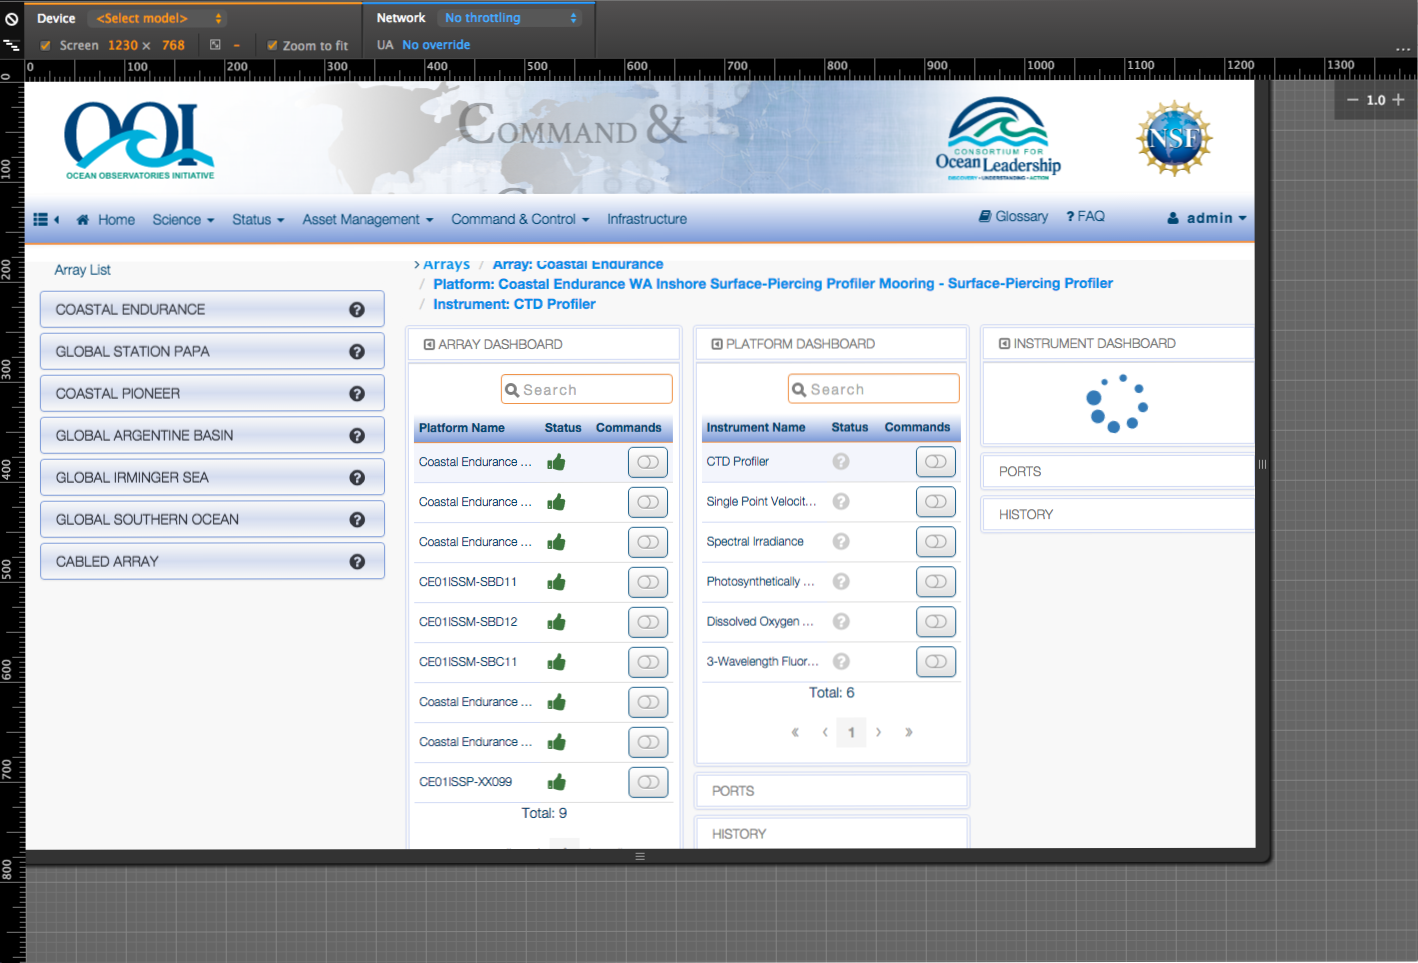Screen dimensions: 1418x963
Task: Click the zoom-in plus icon
Action: 1398,100
